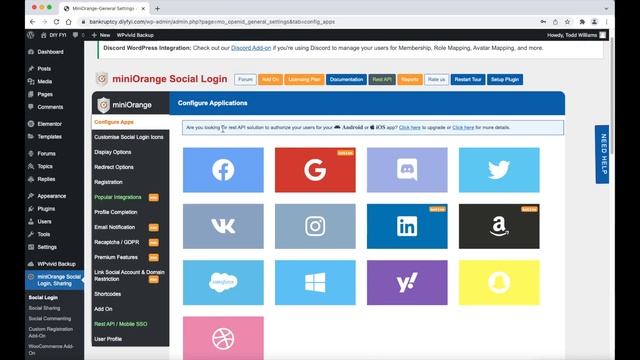Click the Rate us button

[436, 80]
